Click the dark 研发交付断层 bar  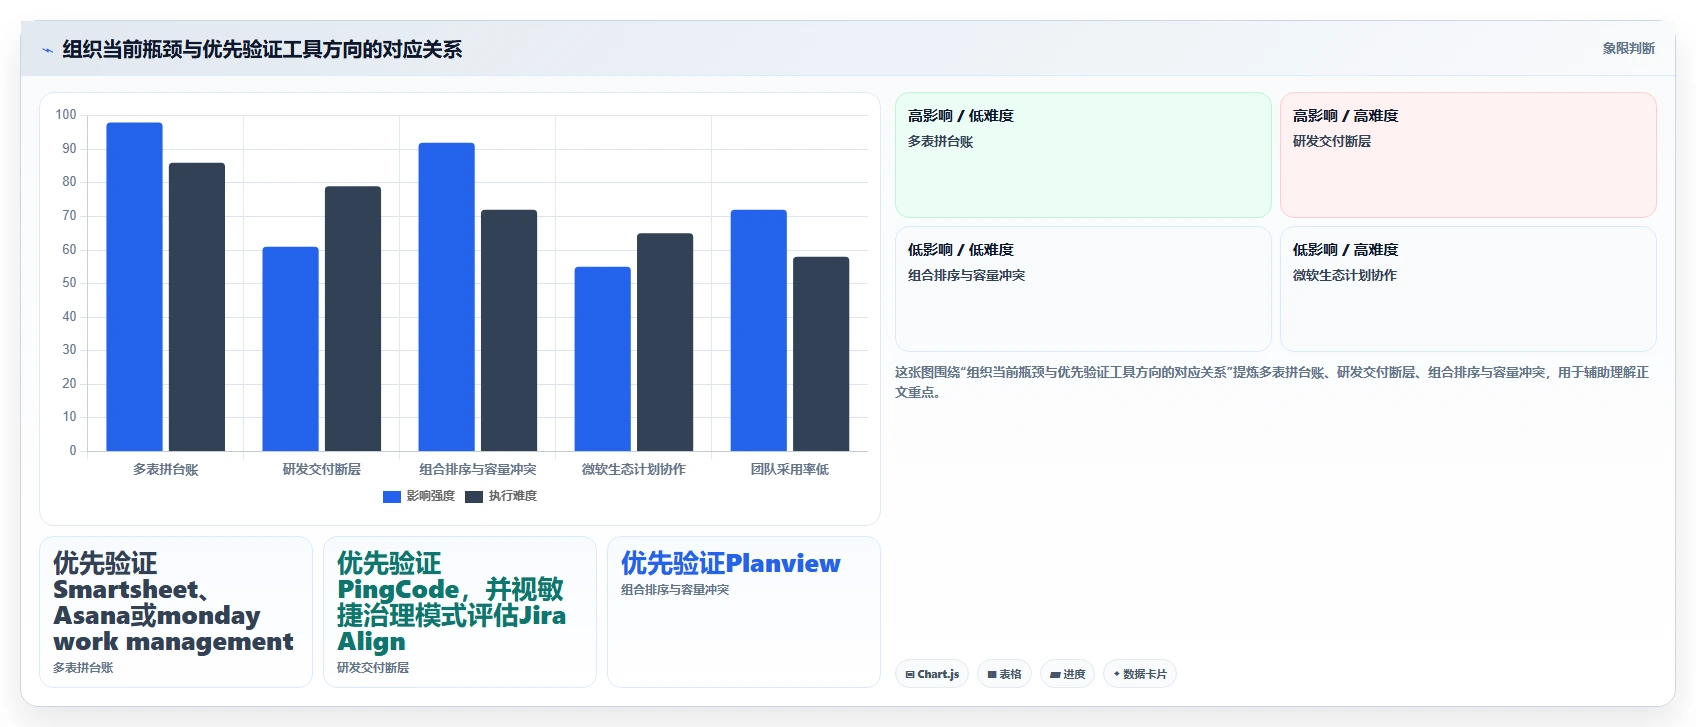(353, 319)
